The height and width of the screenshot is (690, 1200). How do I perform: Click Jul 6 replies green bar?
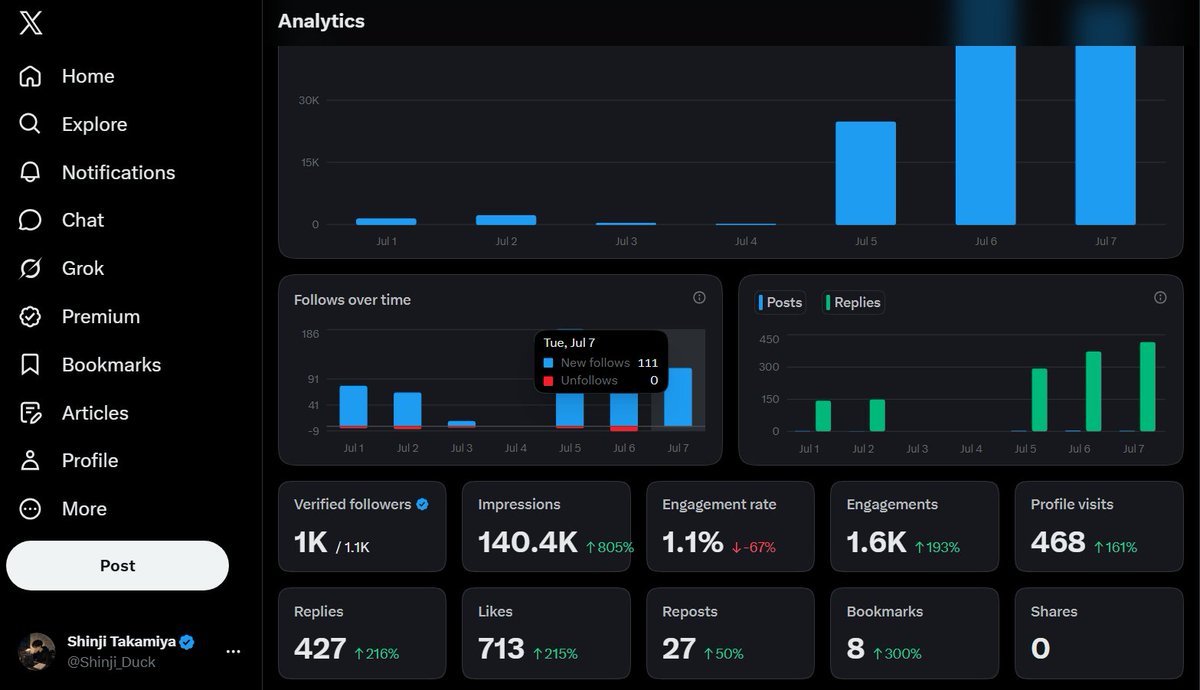coord(1093,391)
